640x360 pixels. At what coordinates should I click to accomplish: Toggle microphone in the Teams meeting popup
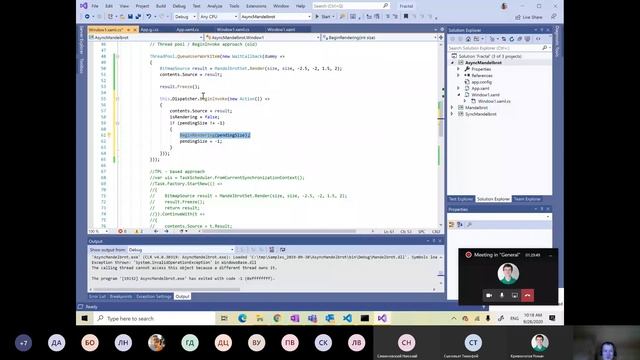tap(502, 295)
